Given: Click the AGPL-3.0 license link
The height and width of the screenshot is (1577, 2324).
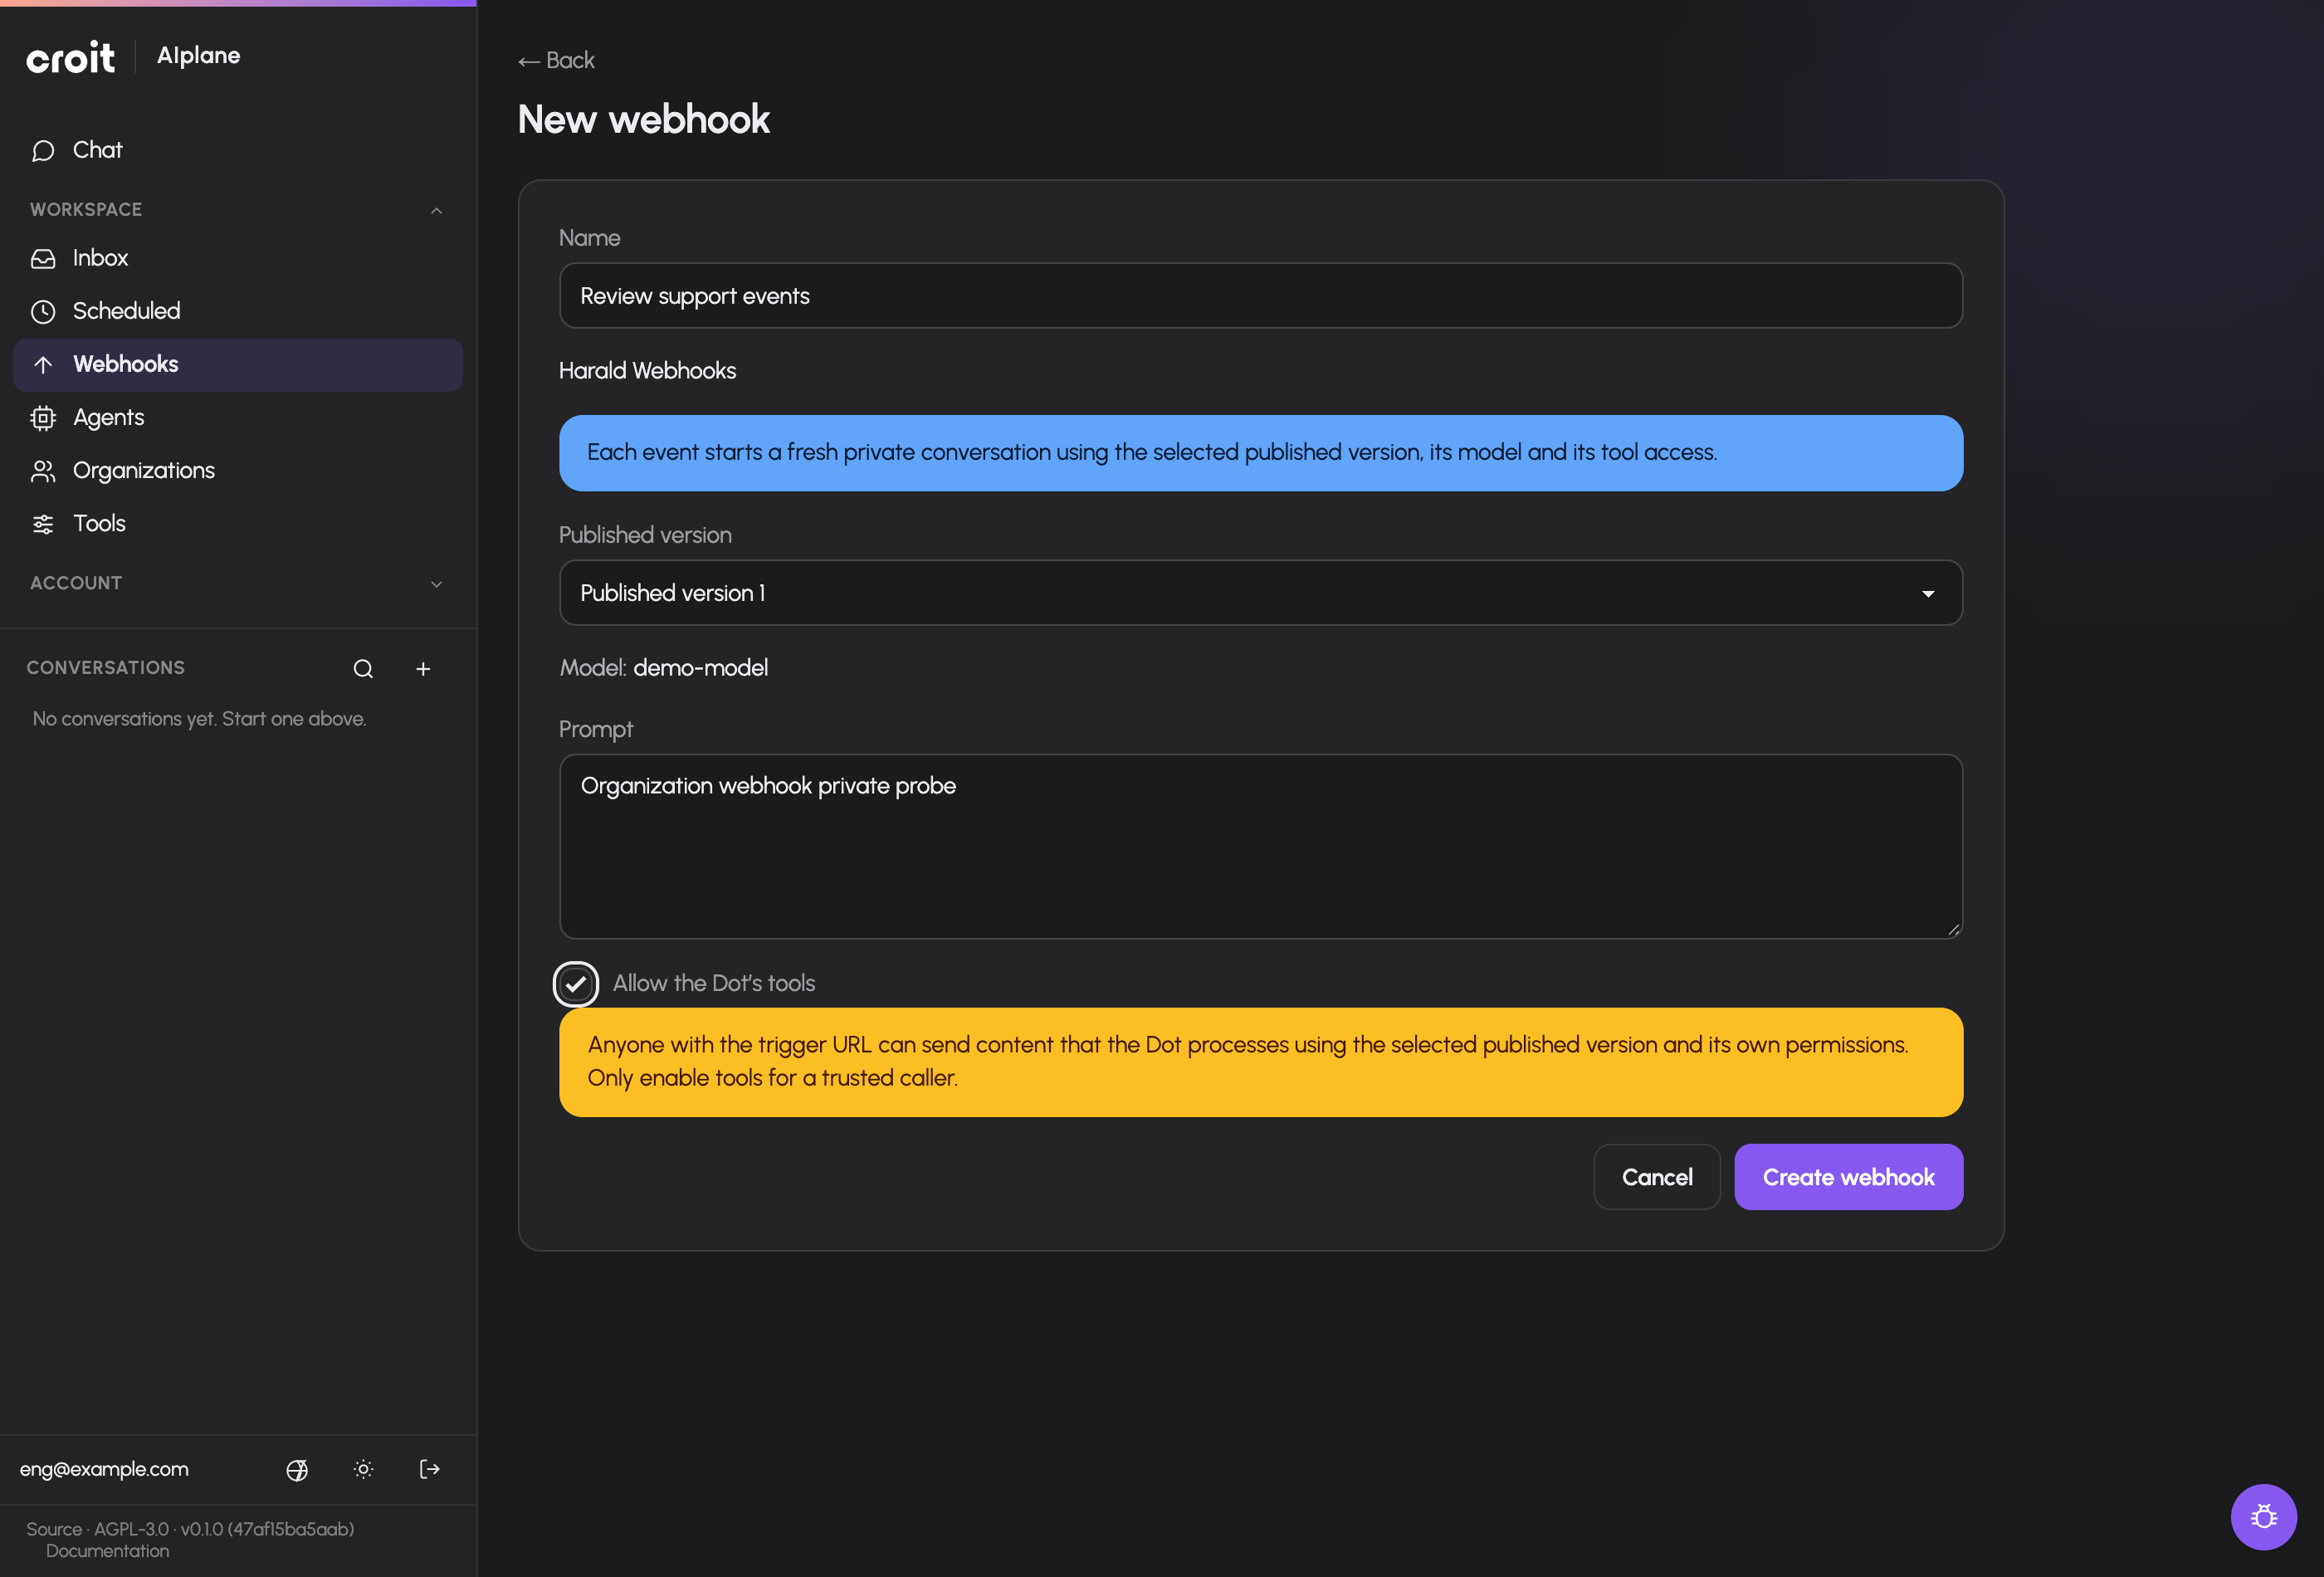Looking at the screenshot, I should pos(131,1529).
